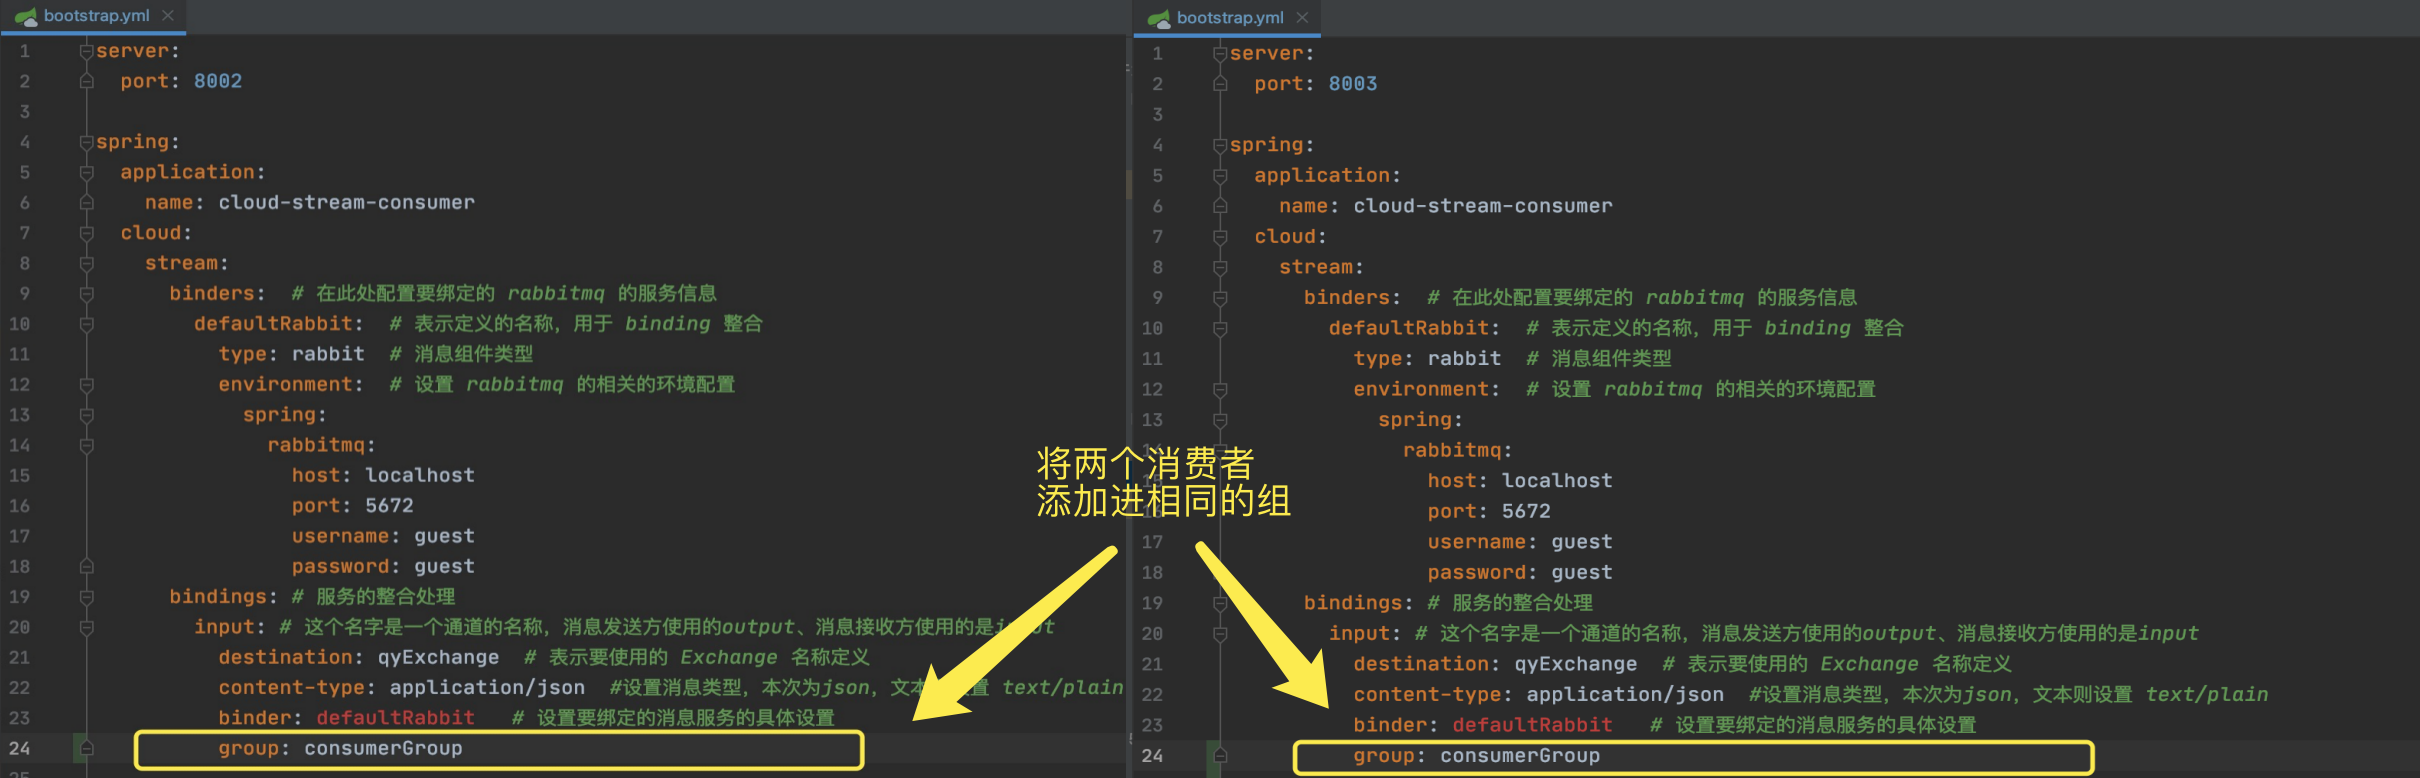Click content-type application/json in right editor

[x=1625, y=694]
